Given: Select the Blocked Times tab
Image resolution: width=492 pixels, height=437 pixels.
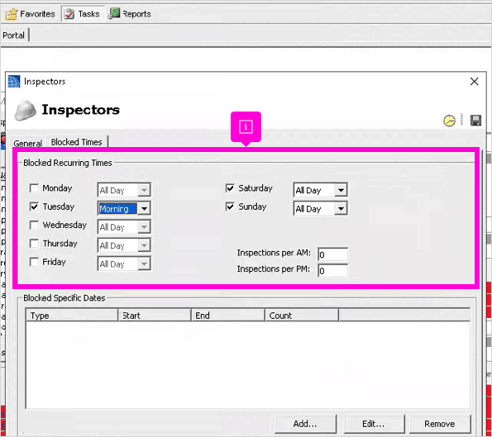Looking at the screenshot, I should coord(76,142).
